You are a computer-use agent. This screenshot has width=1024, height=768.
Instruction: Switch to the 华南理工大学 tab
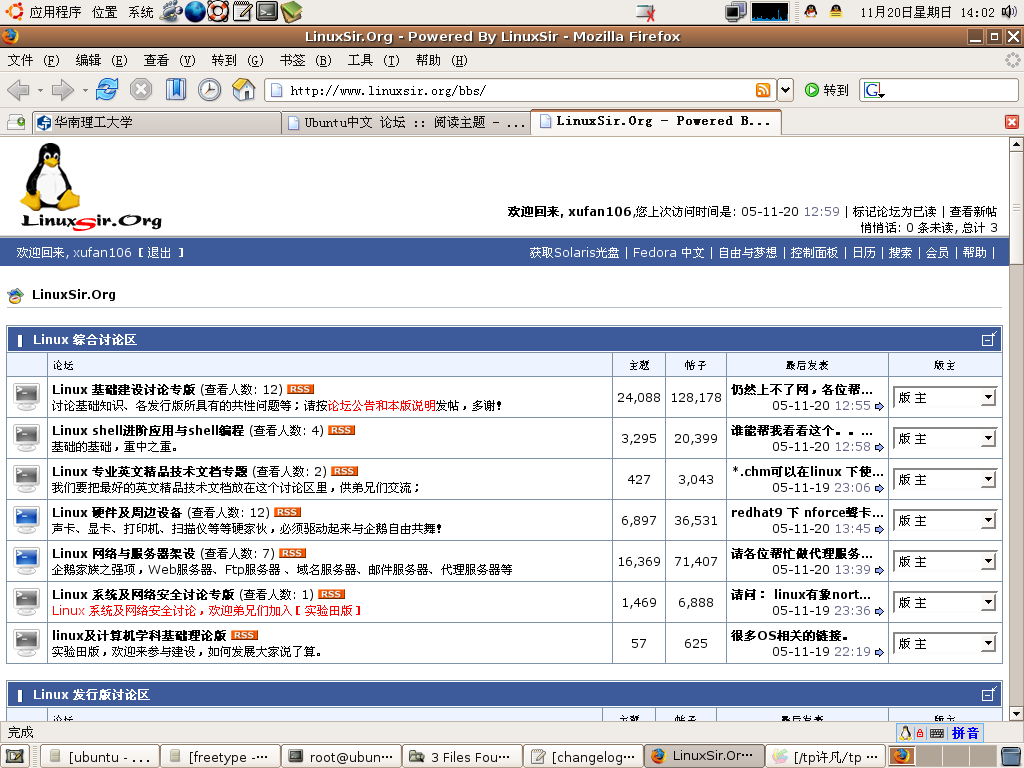[x=157, y=122]
